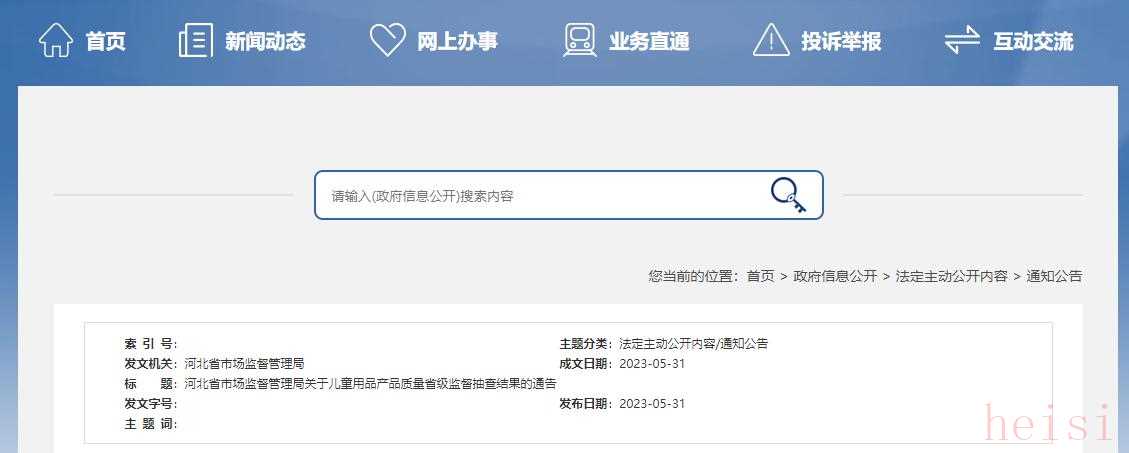Select 互动交流 in the navigation bar
1129x453 pixels.
click(x=1033, y=41)
